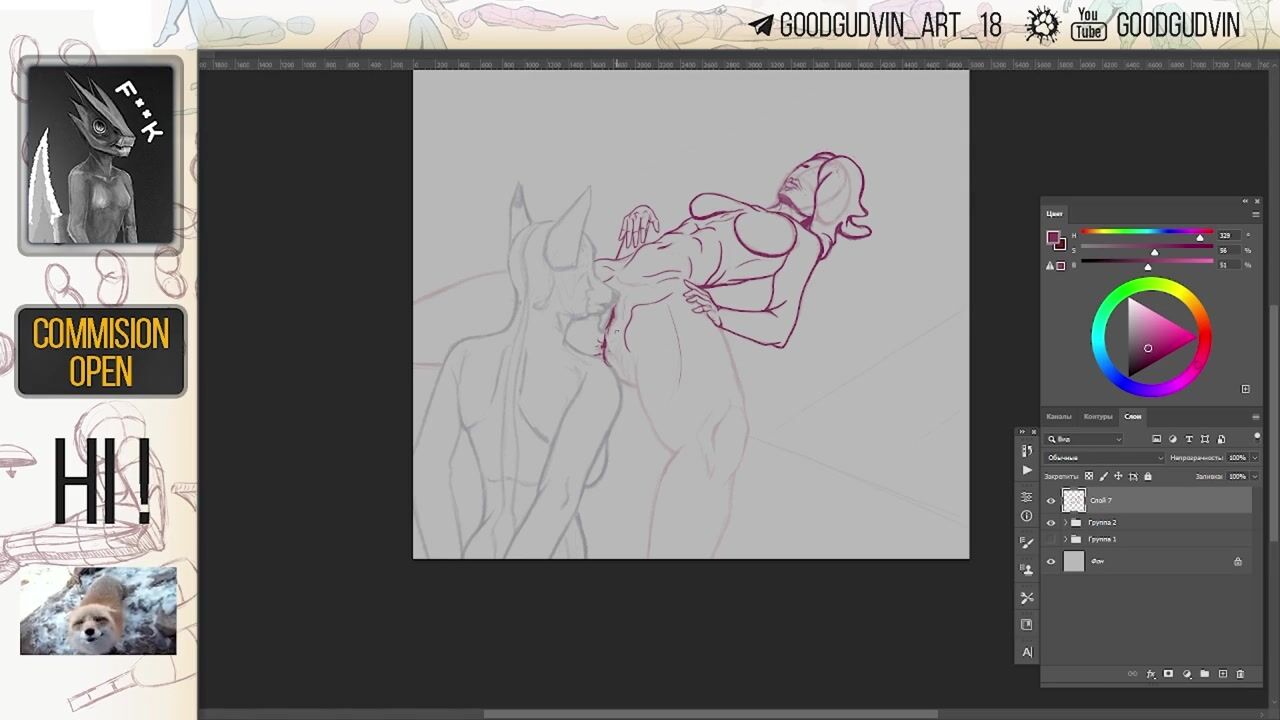Select the Фон layer thumbnail
Screen dimensions: 1280x720
(1073, 562)
